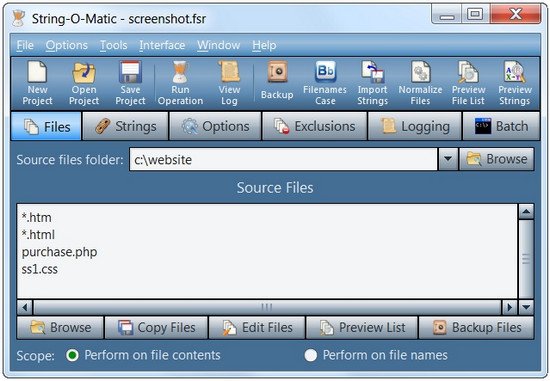Switch to the Strings tab

126,126
